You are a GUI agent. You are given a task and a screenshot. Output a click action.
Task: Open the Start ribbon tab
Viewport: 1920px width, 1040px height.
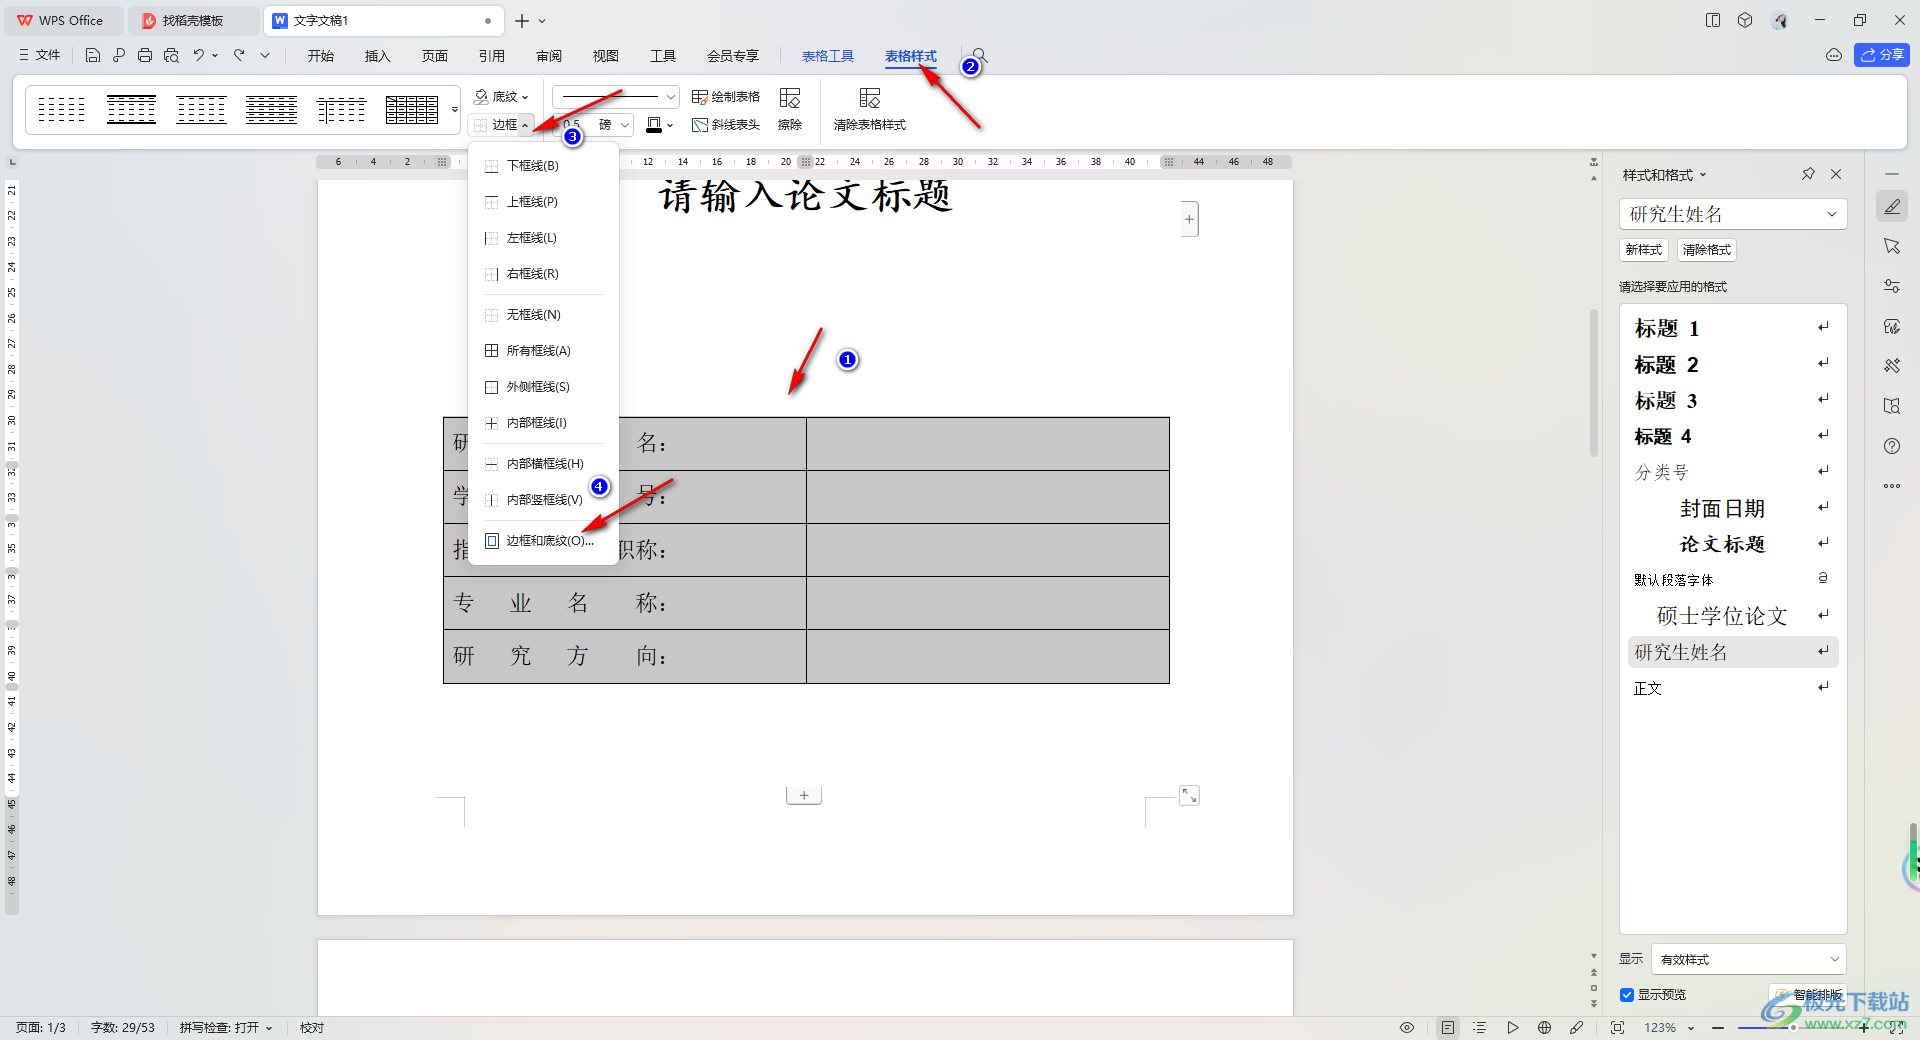[321, 56]
